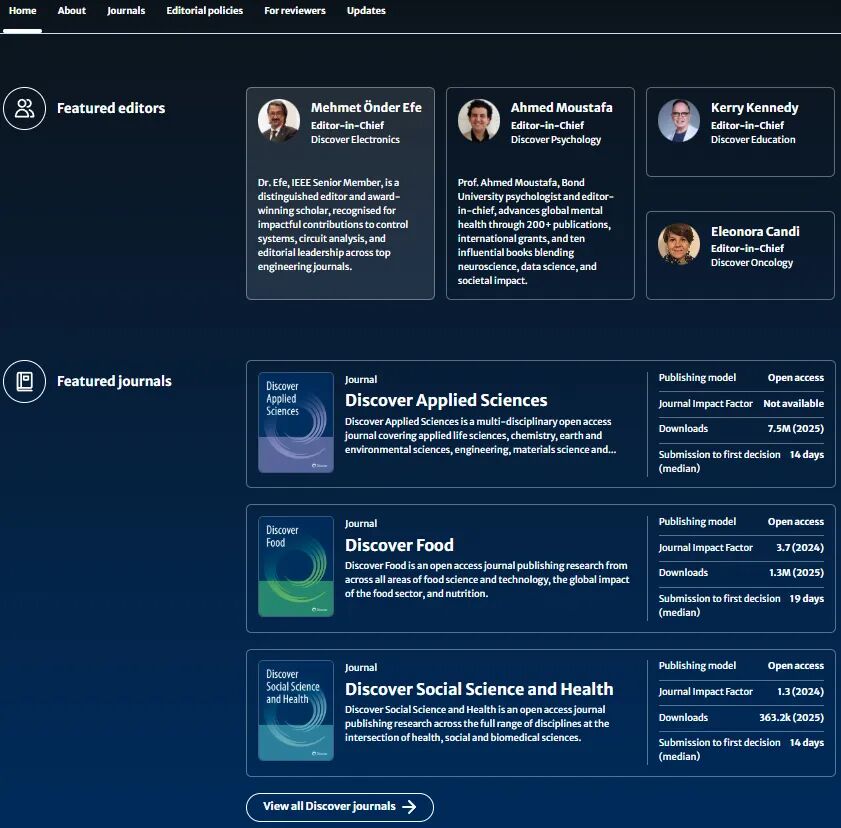Click the 3.7 (2024) impact factor value
Image resolution: width=841 pixels, height=828 pixels.
pyautogui.click(x=800, y=548)
